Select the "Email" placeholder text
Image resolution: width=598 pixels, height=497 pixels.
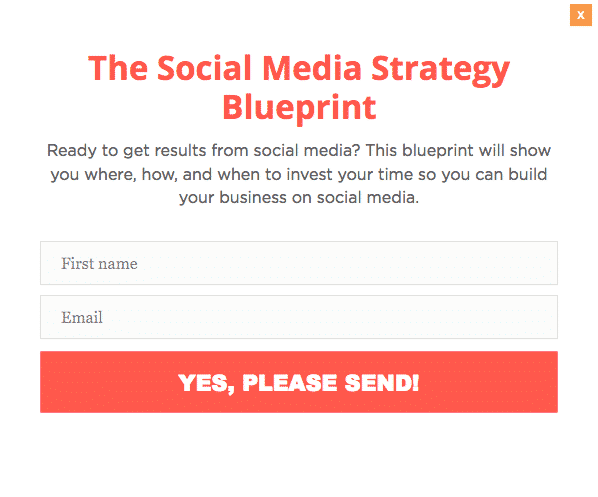(x=82, y=317)
